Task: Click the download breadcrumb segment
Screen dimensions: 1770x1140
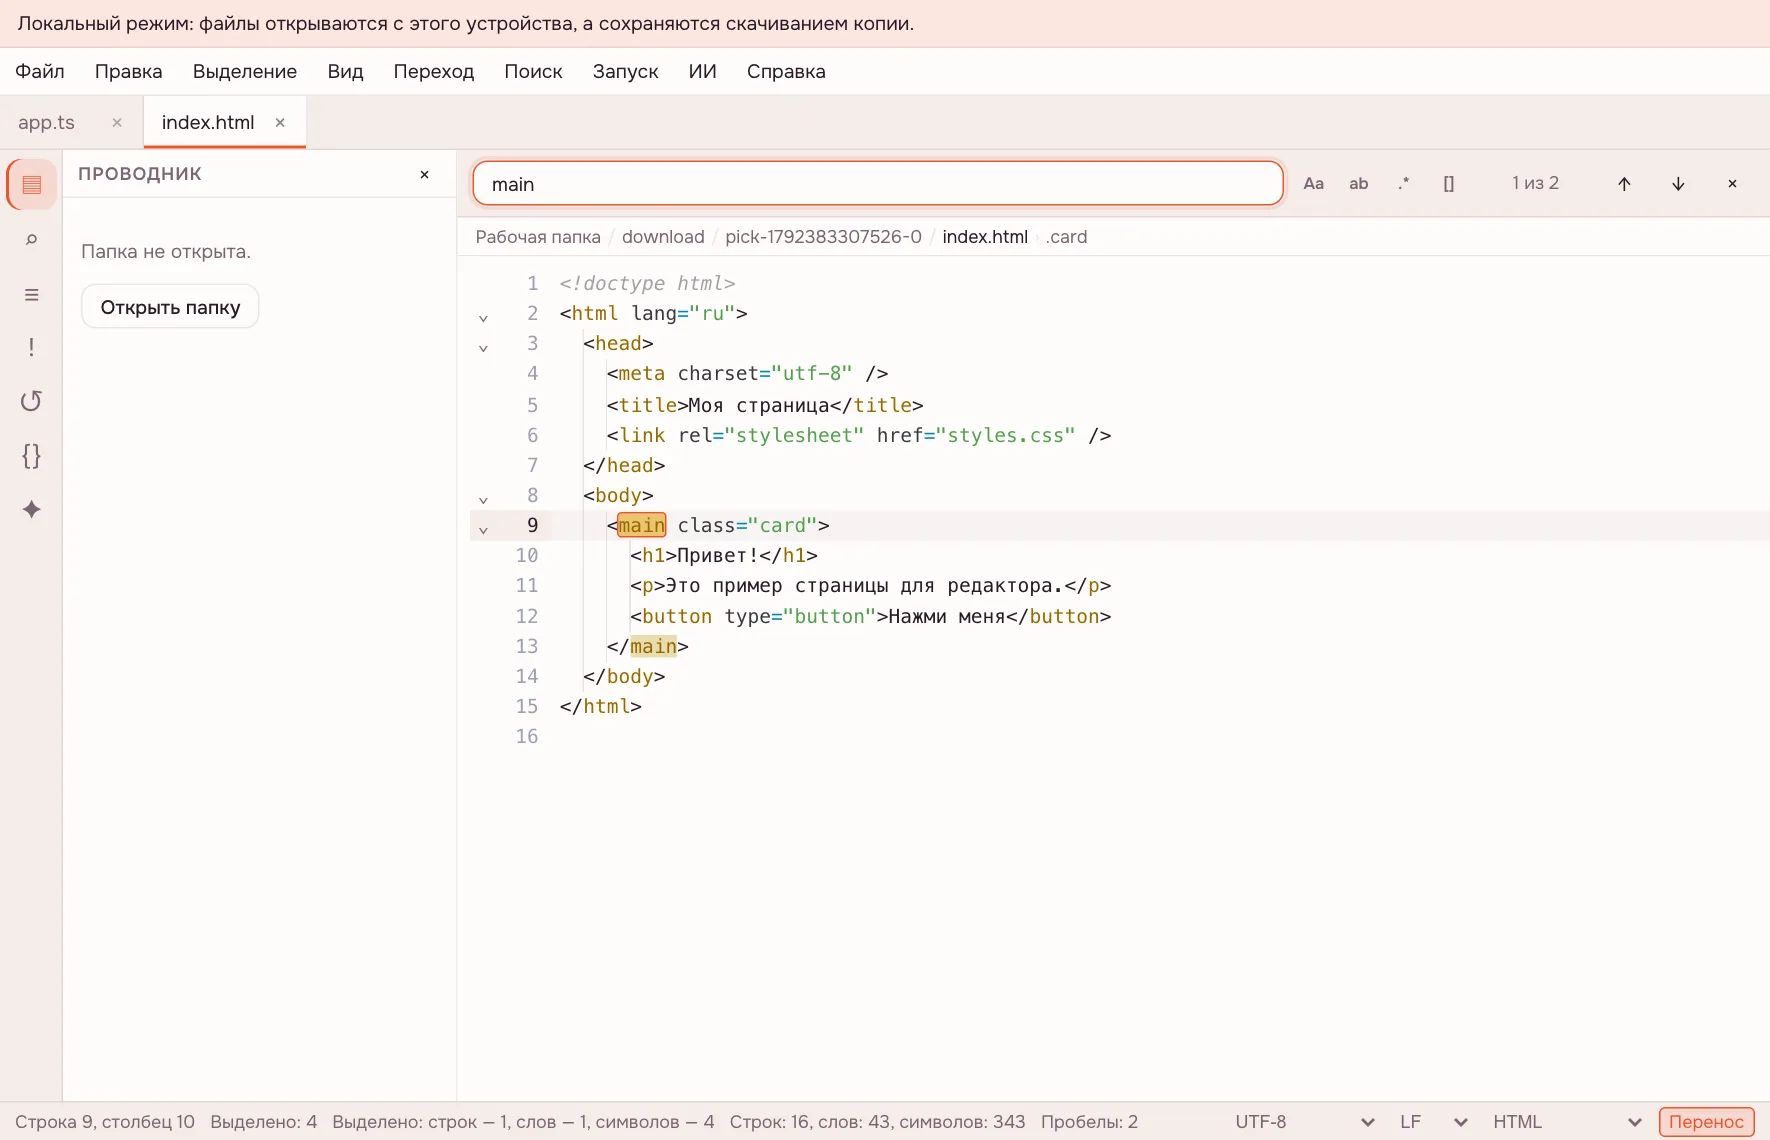Action: coord(663,237)
